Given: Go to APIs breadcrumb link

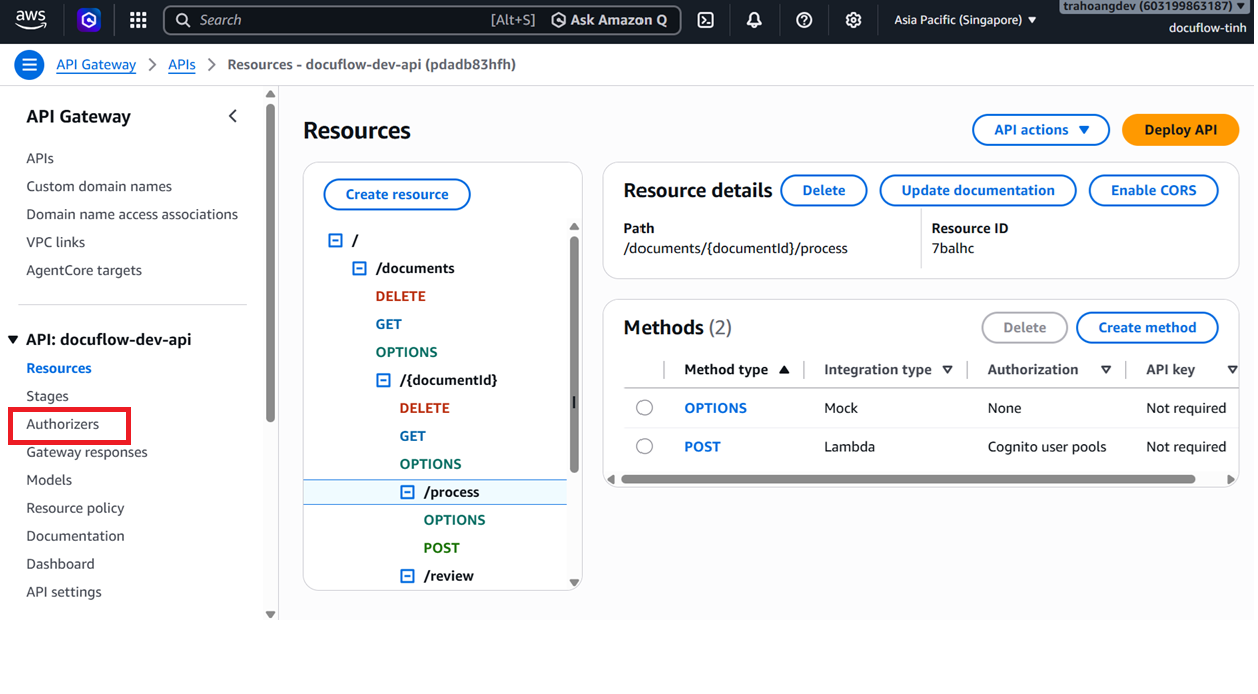Looking at the screenshot, I should point(182,64).
